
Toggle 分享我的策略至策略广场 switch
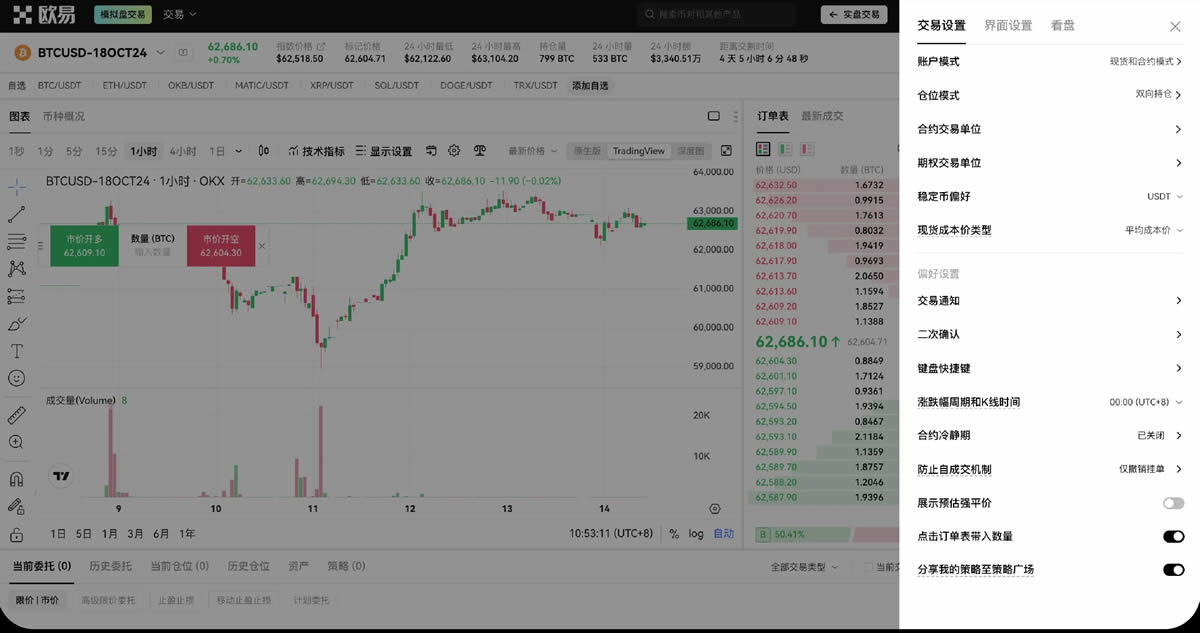(1173, 570)
